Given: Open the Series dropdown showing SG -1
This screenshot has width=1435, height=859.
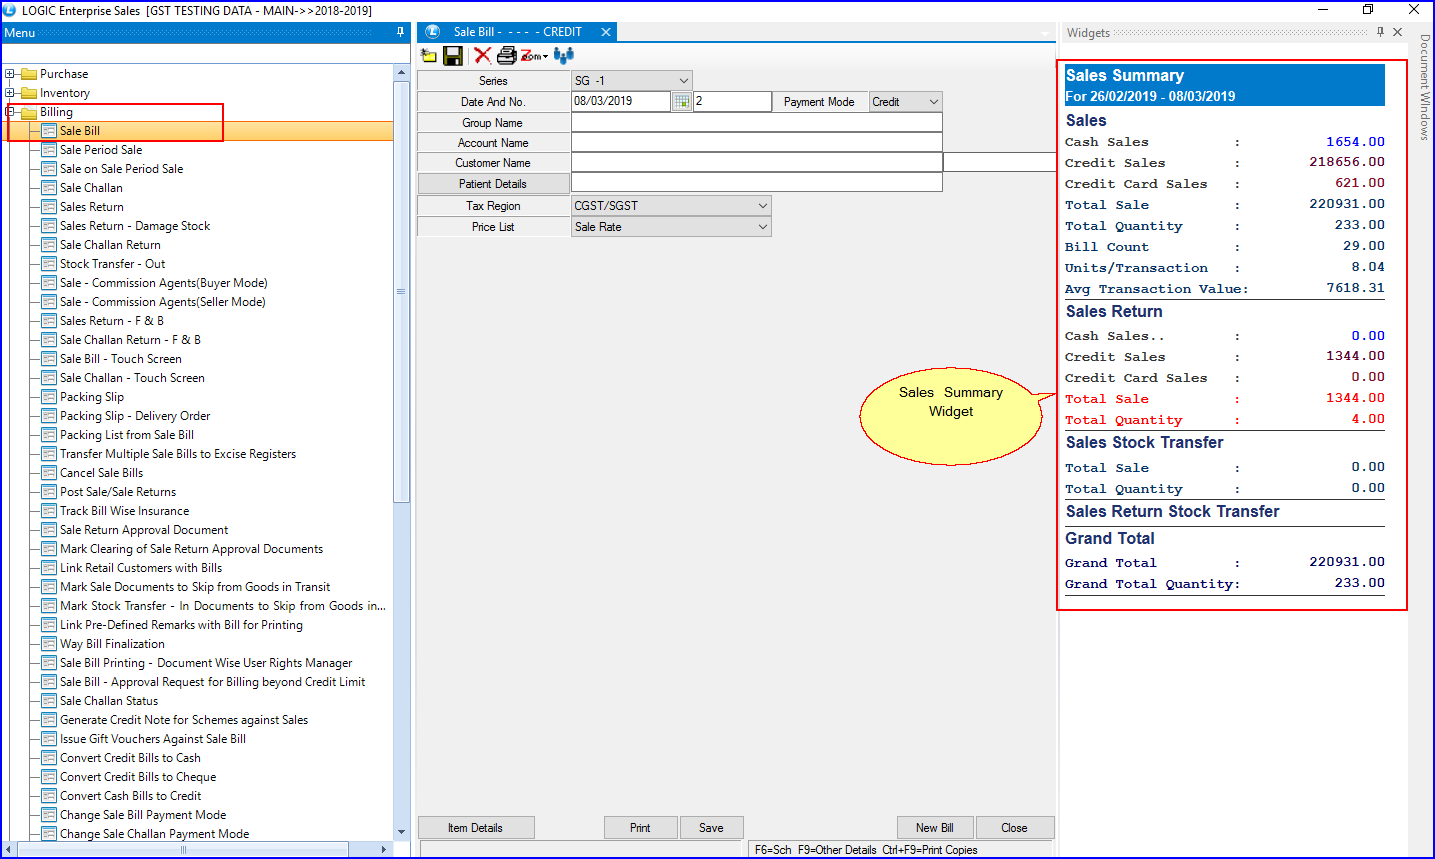Looking at the screenshot, I should click(684, 81).
